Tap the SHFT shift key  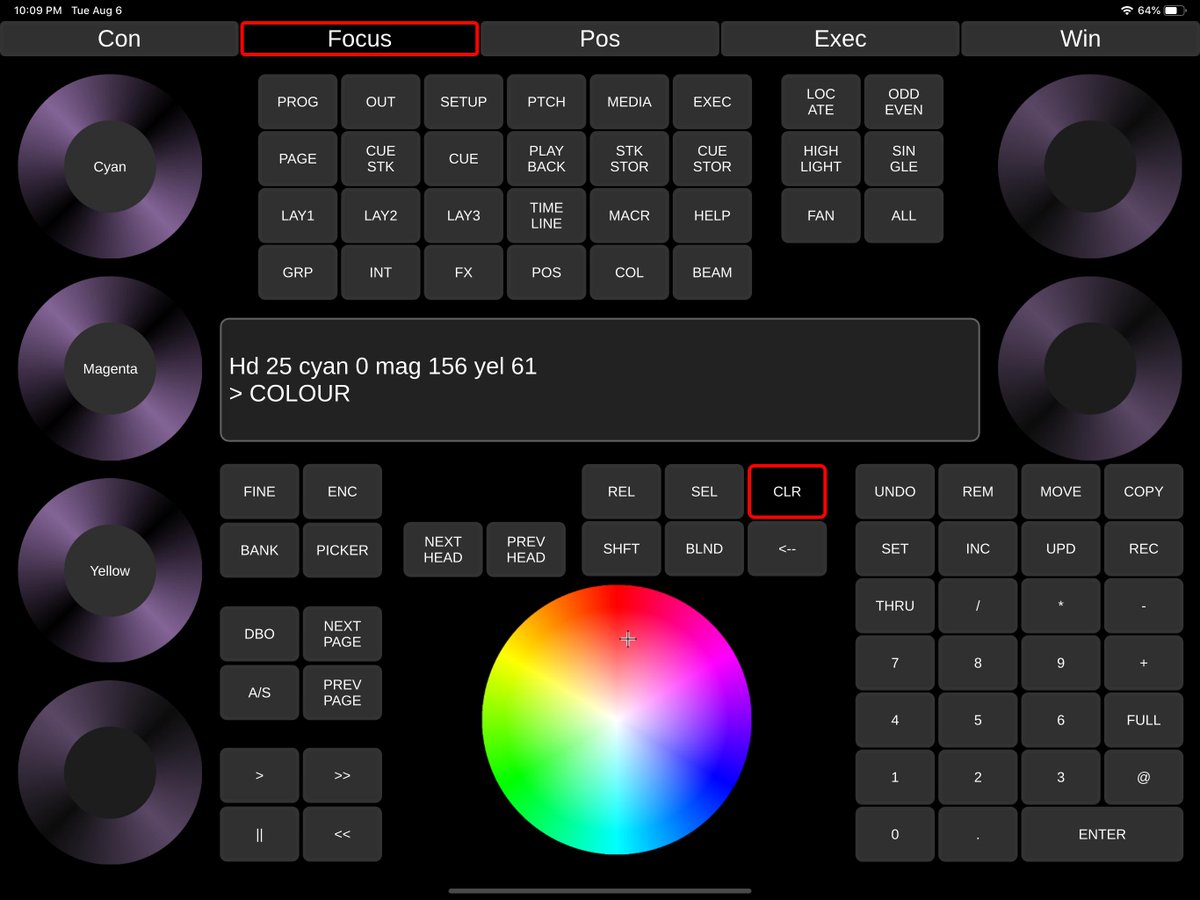coord(622,549)
